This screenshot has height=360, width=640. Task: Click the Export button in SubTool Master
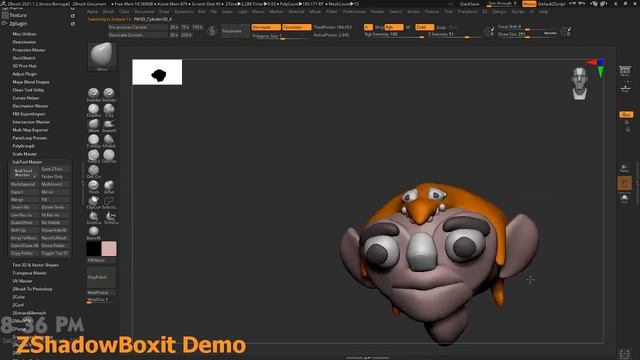[x=24, y=192]
